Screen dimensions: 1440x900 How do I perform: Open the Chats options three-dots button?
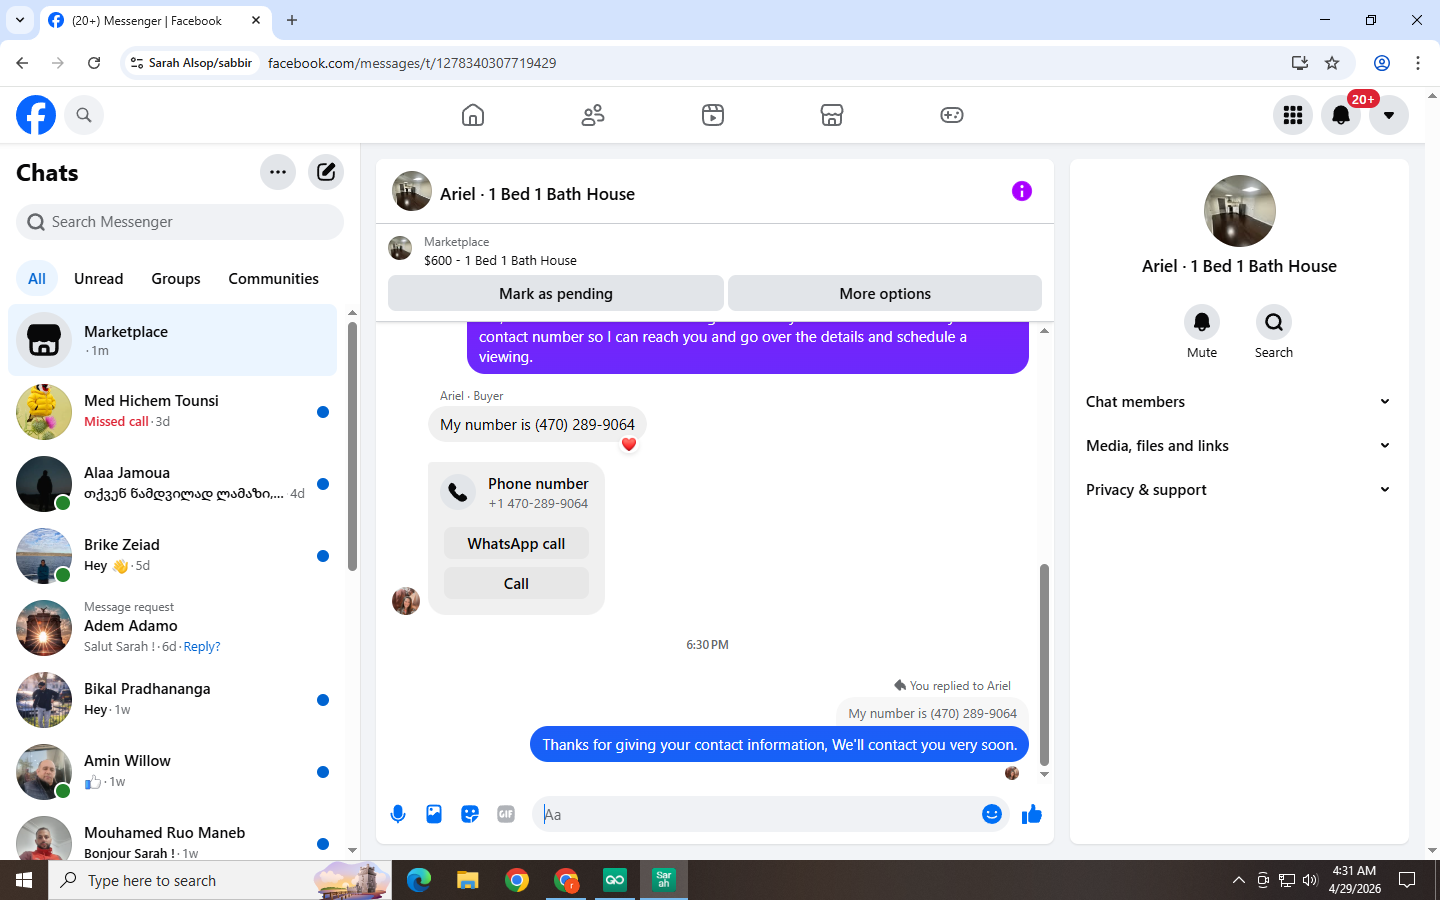(278, 172)
